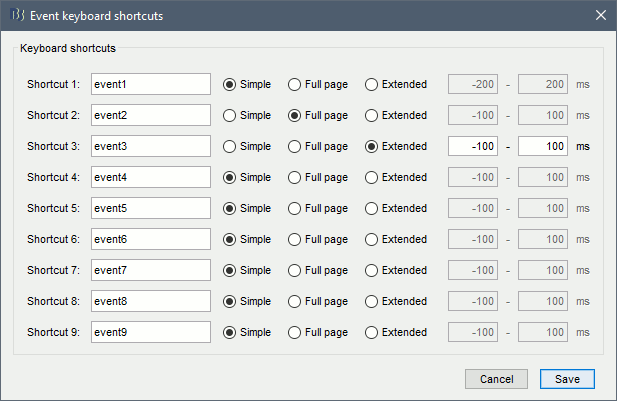Enable Extended mode for Shortcut 4
Image resolution: width=617 pixels, height=401 pixels.
372,177
